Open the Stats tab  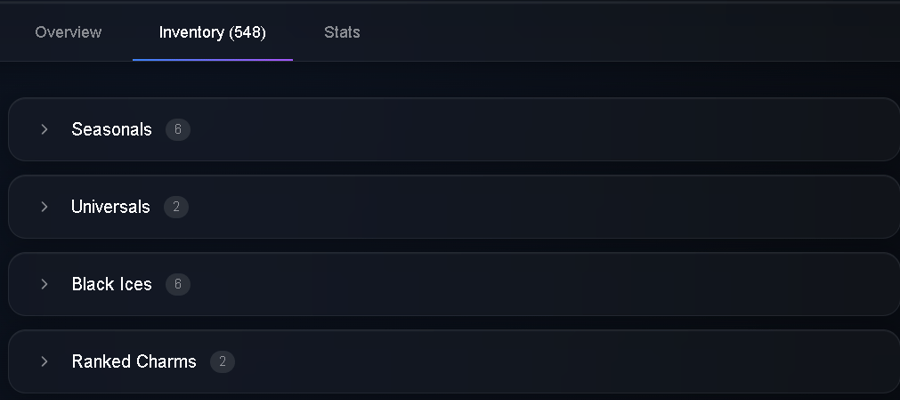coord(342,32)
